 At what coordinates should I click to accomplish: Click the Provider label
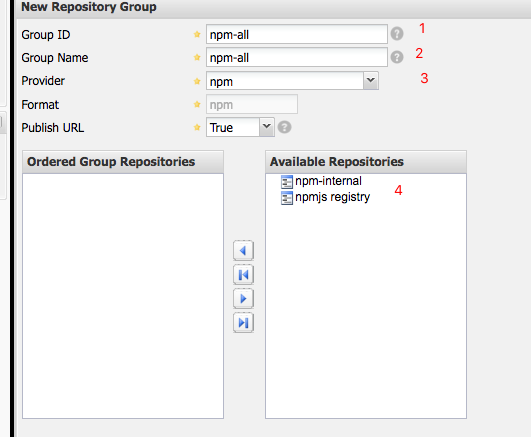(x=43, y=81)
